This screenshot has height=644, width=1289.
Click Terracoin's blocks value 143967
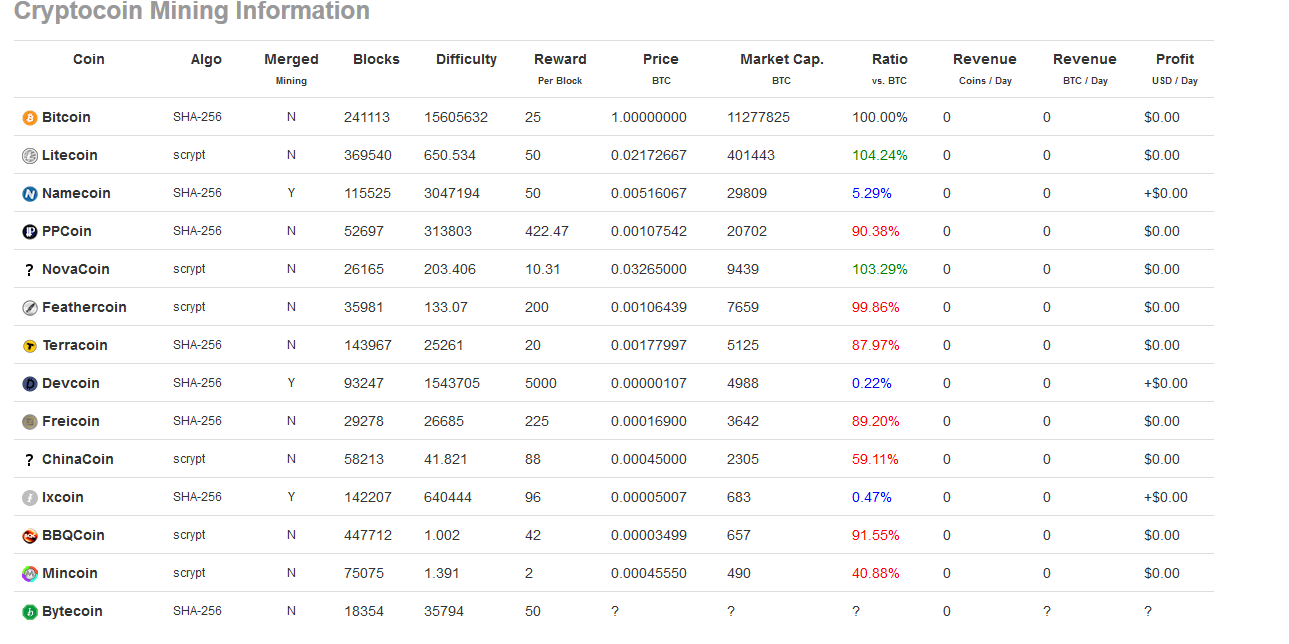[368, 345]
